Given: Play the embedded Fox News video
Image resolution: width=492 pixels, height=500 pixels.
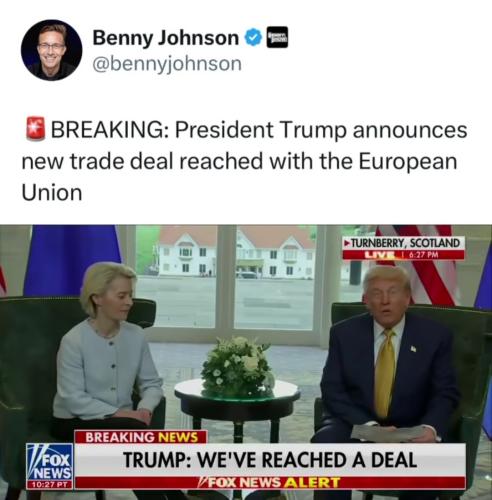Looking at the screenshot, I should click(246, 362).
